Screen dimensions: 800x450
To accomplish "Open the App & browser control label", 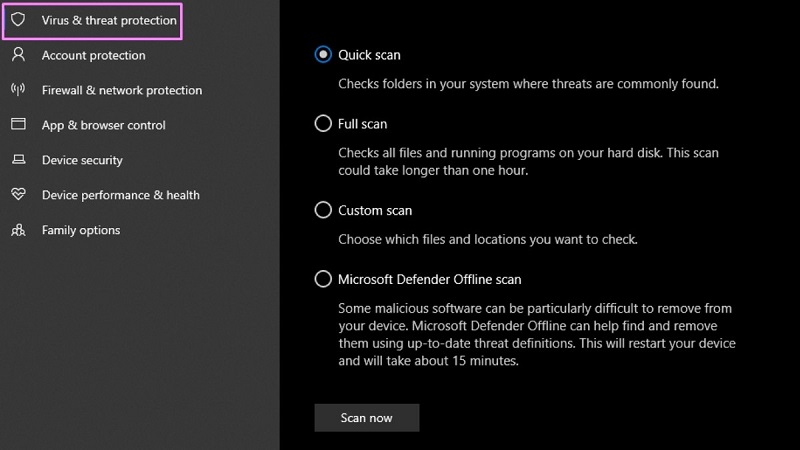I will click(103, 125).
